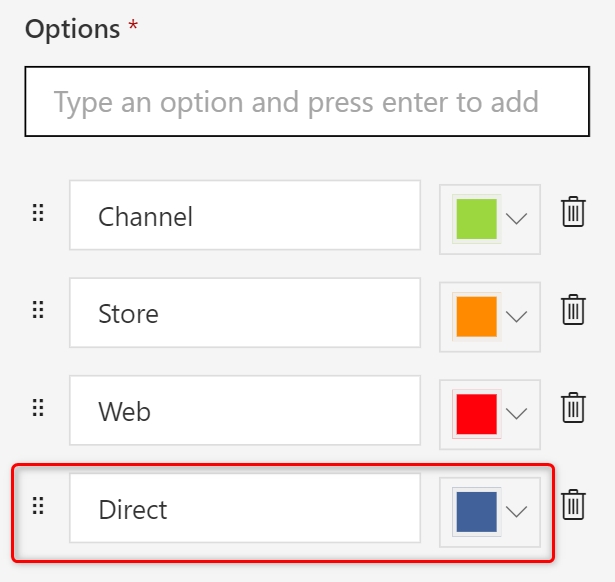Click the orange color swatch for Store
Screen dimensions: 615x582
476,316
